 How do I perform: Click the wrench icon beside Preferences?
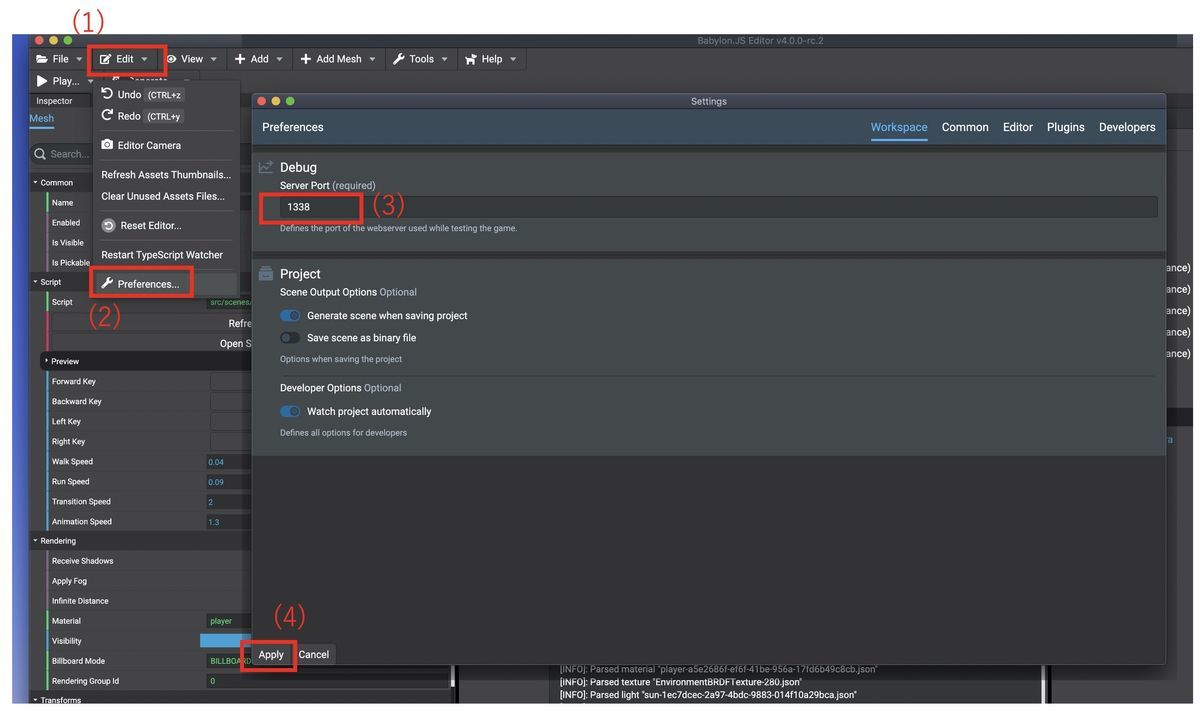(x=107, y=284)
